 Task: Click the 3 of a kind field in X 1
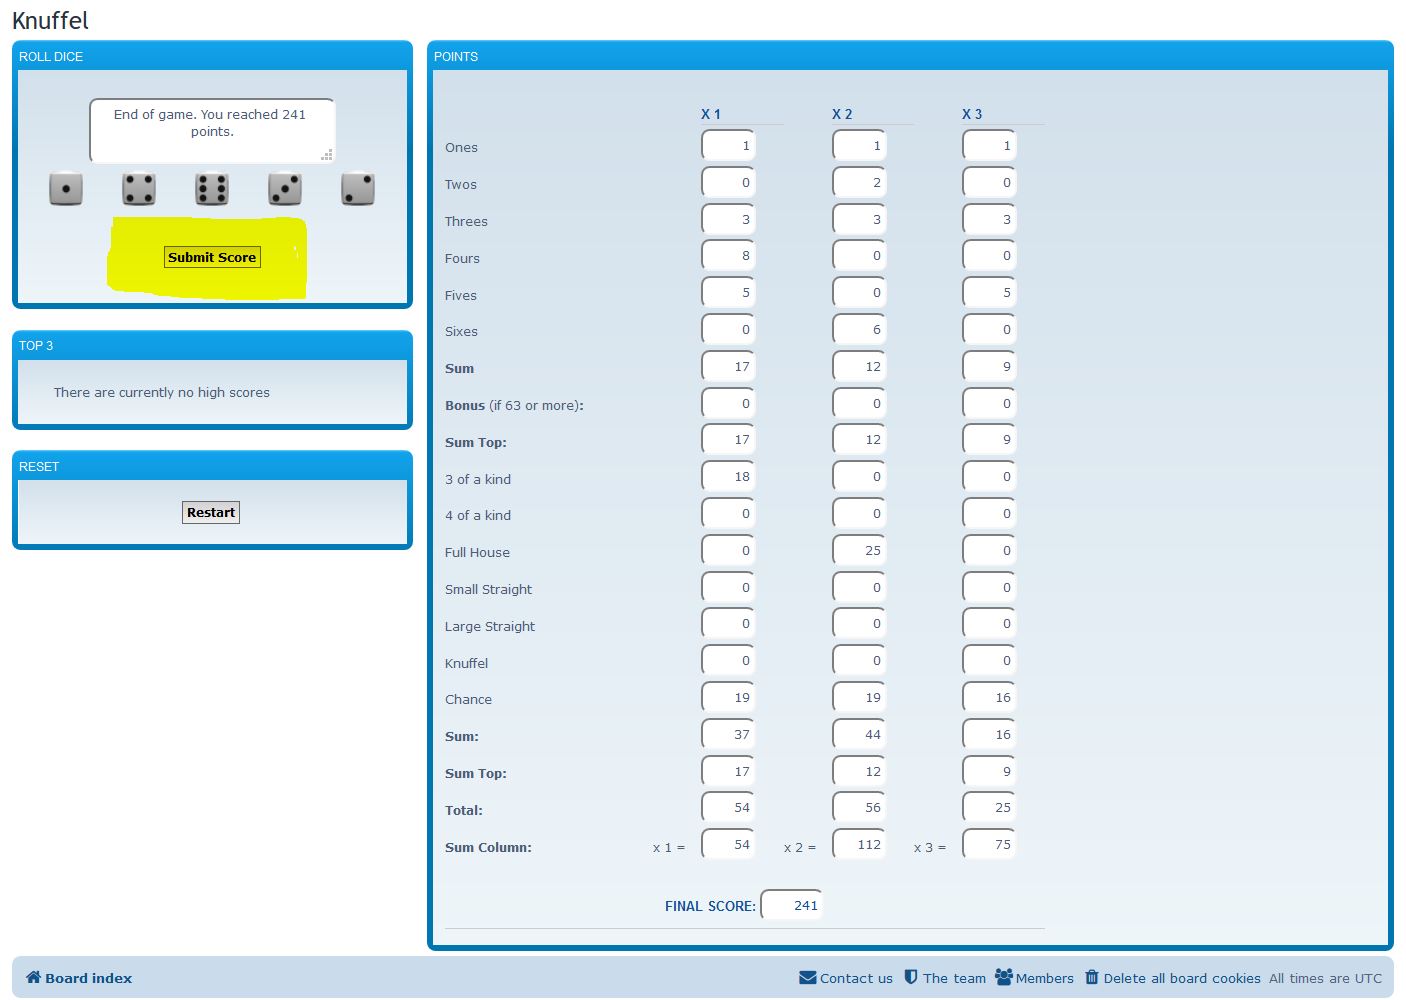point(729,477)
